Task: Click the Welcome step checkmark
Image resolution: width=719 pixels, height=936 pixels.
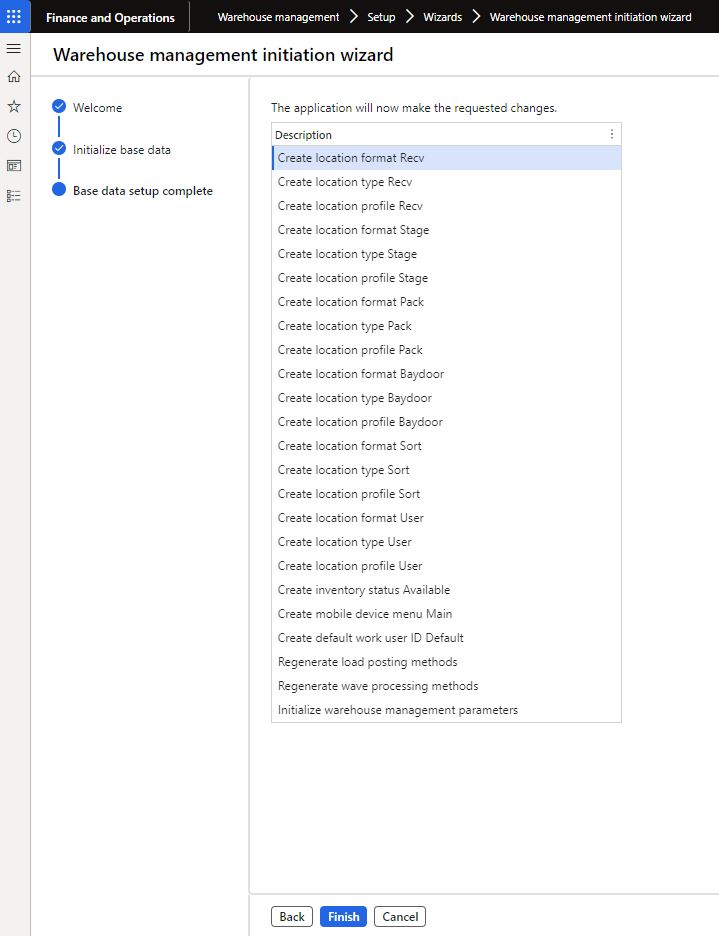Action: coord(59,106)
